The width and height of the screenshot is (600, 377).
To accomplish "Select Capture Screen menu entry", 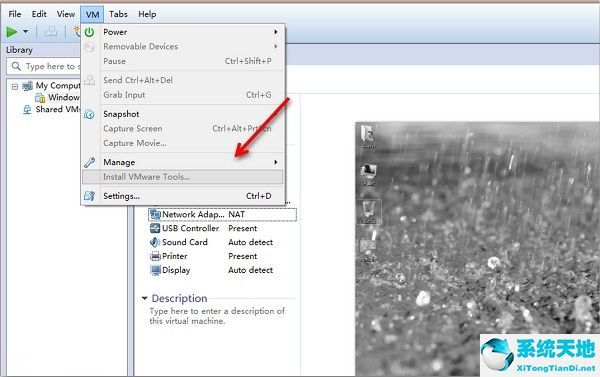I will tap(183, 129).
